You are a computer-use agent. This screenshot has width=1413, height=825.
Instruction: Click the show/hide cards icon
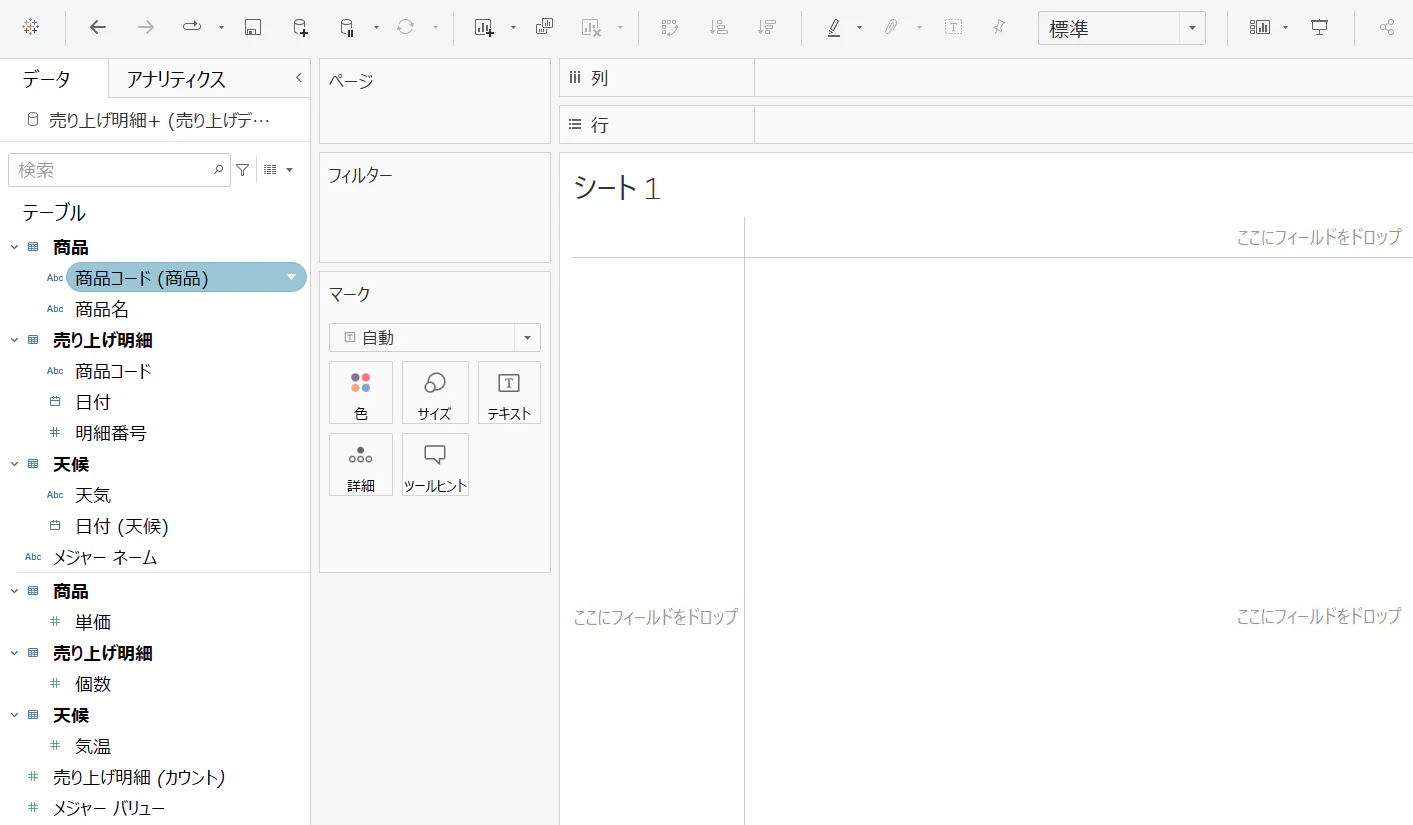coord(1260,28)
